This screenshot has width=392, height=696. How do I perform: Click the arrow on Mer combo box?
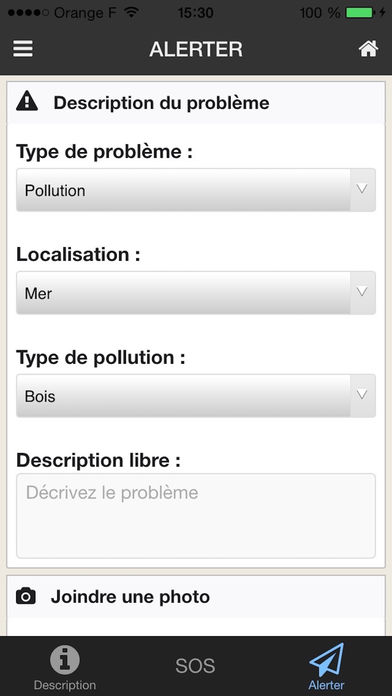pos(363,293)
